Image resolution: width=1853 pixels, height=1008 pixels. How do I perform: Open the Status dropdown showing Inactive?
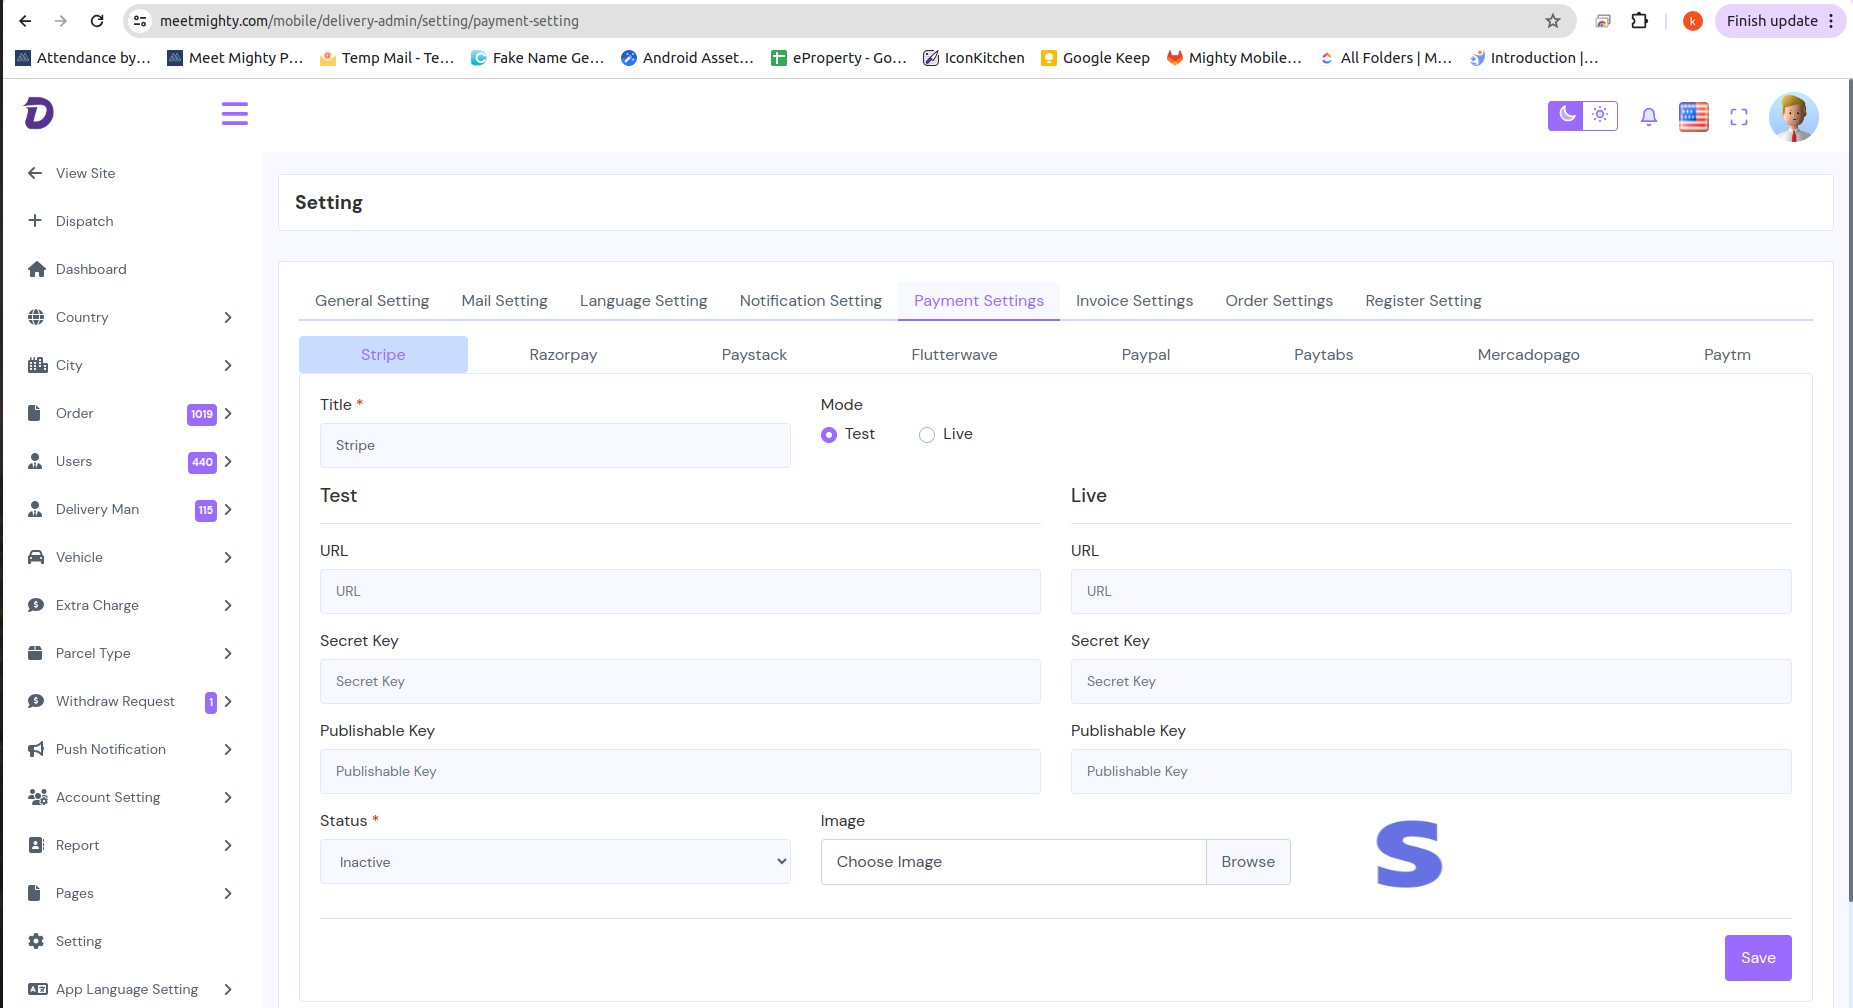click(555, 862)
